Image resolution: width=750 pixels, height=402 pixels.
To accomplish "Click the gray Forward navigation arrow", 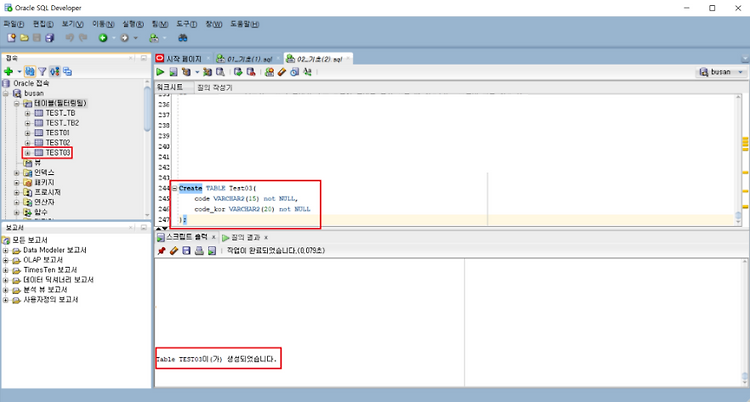I will (125, 38).
